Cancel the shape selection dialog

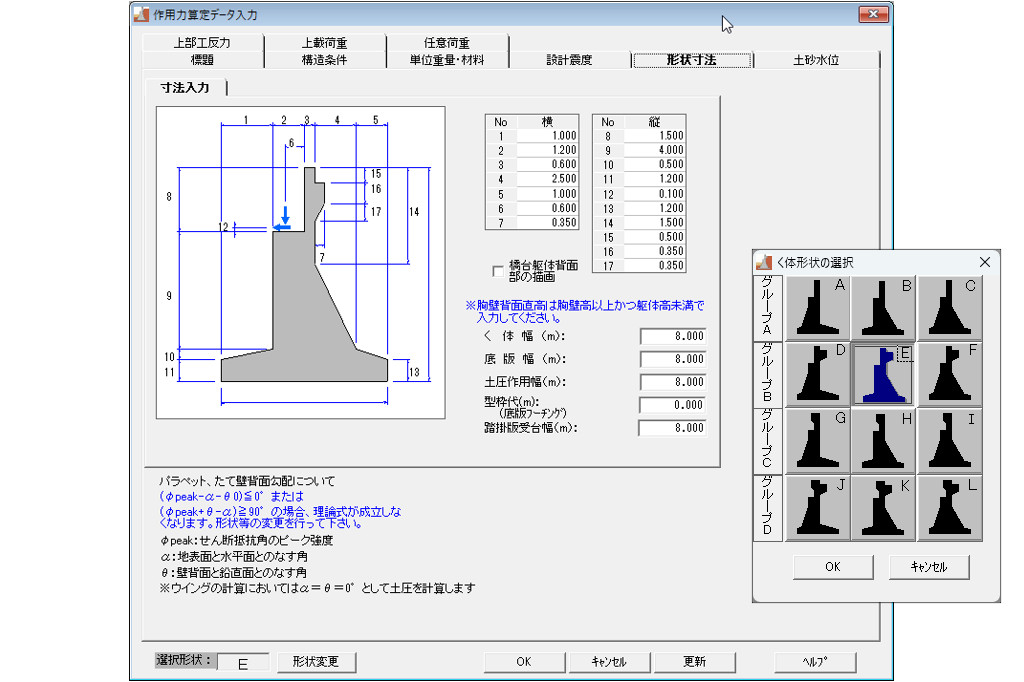[x=929, y=567]
